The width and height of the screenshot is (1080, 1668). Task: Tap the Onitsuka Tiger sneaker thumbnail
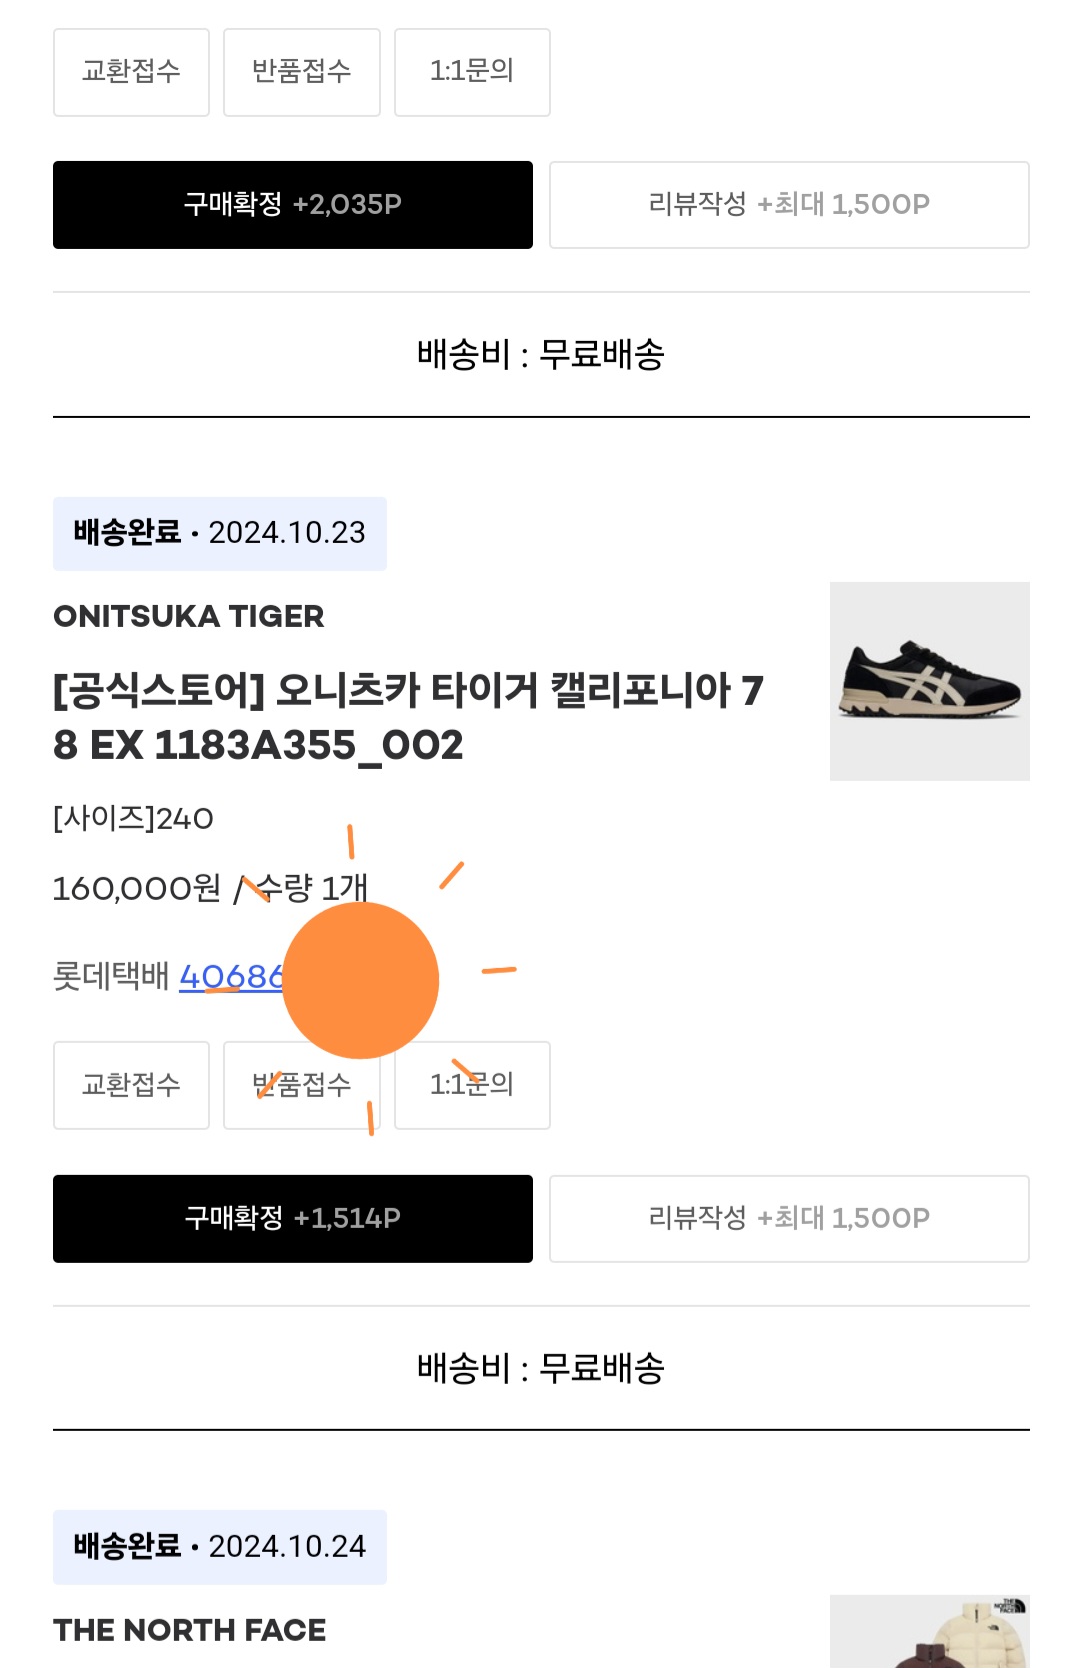929,681
